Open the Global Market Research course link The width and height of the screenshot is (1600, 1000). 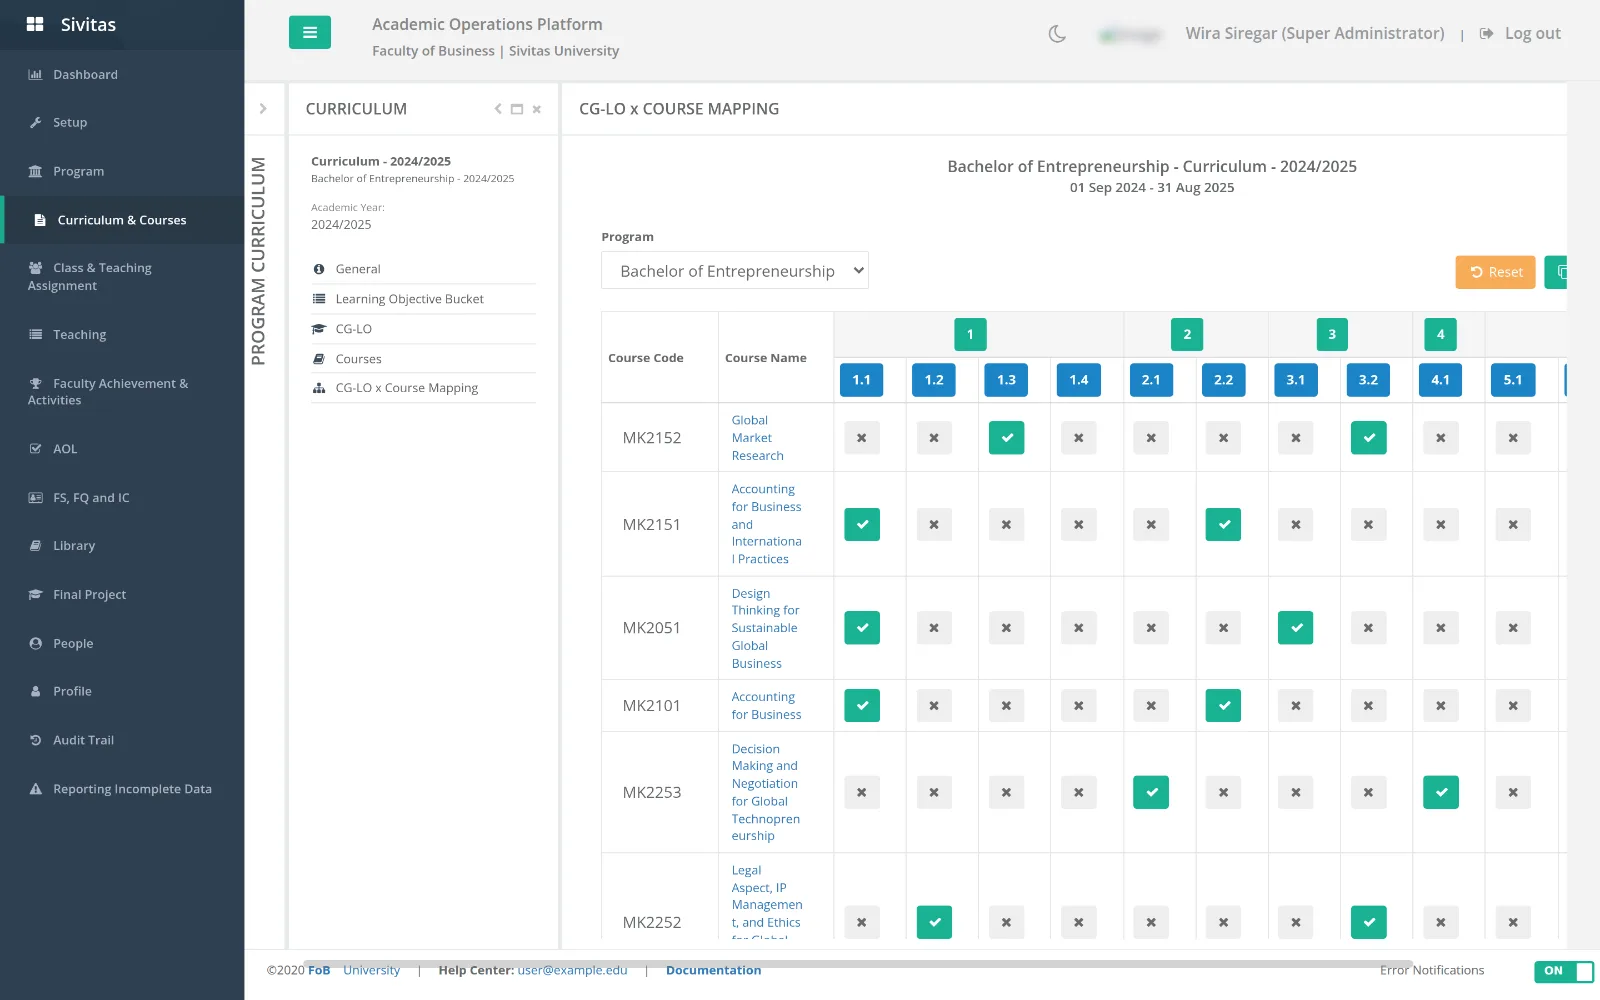[x=757, y=438]
